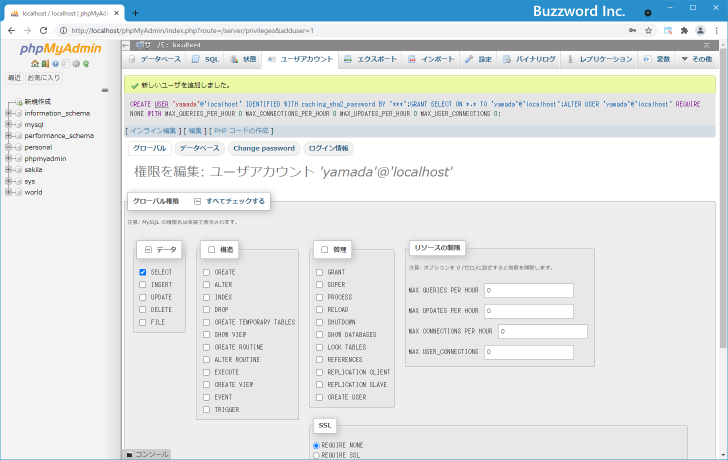Select the REQUIRE NONE radio button
Screen dimensions: 728x460
tap(317, 446)
